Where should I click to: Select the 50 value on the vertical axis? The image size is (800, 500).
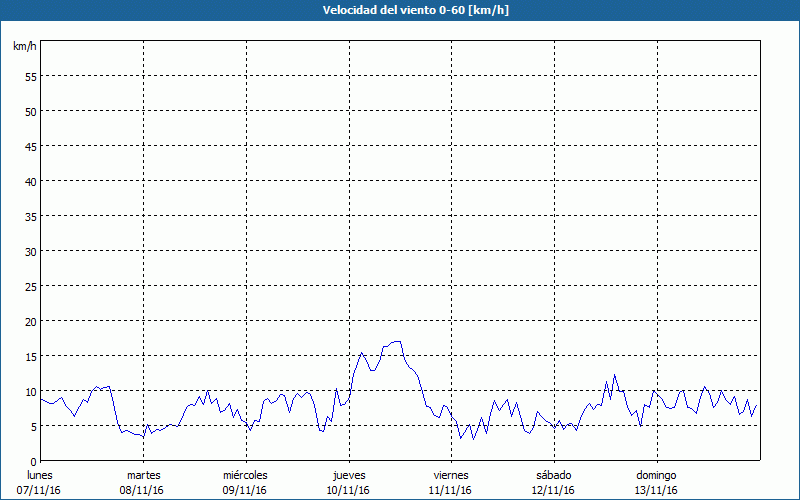(30, 111)
